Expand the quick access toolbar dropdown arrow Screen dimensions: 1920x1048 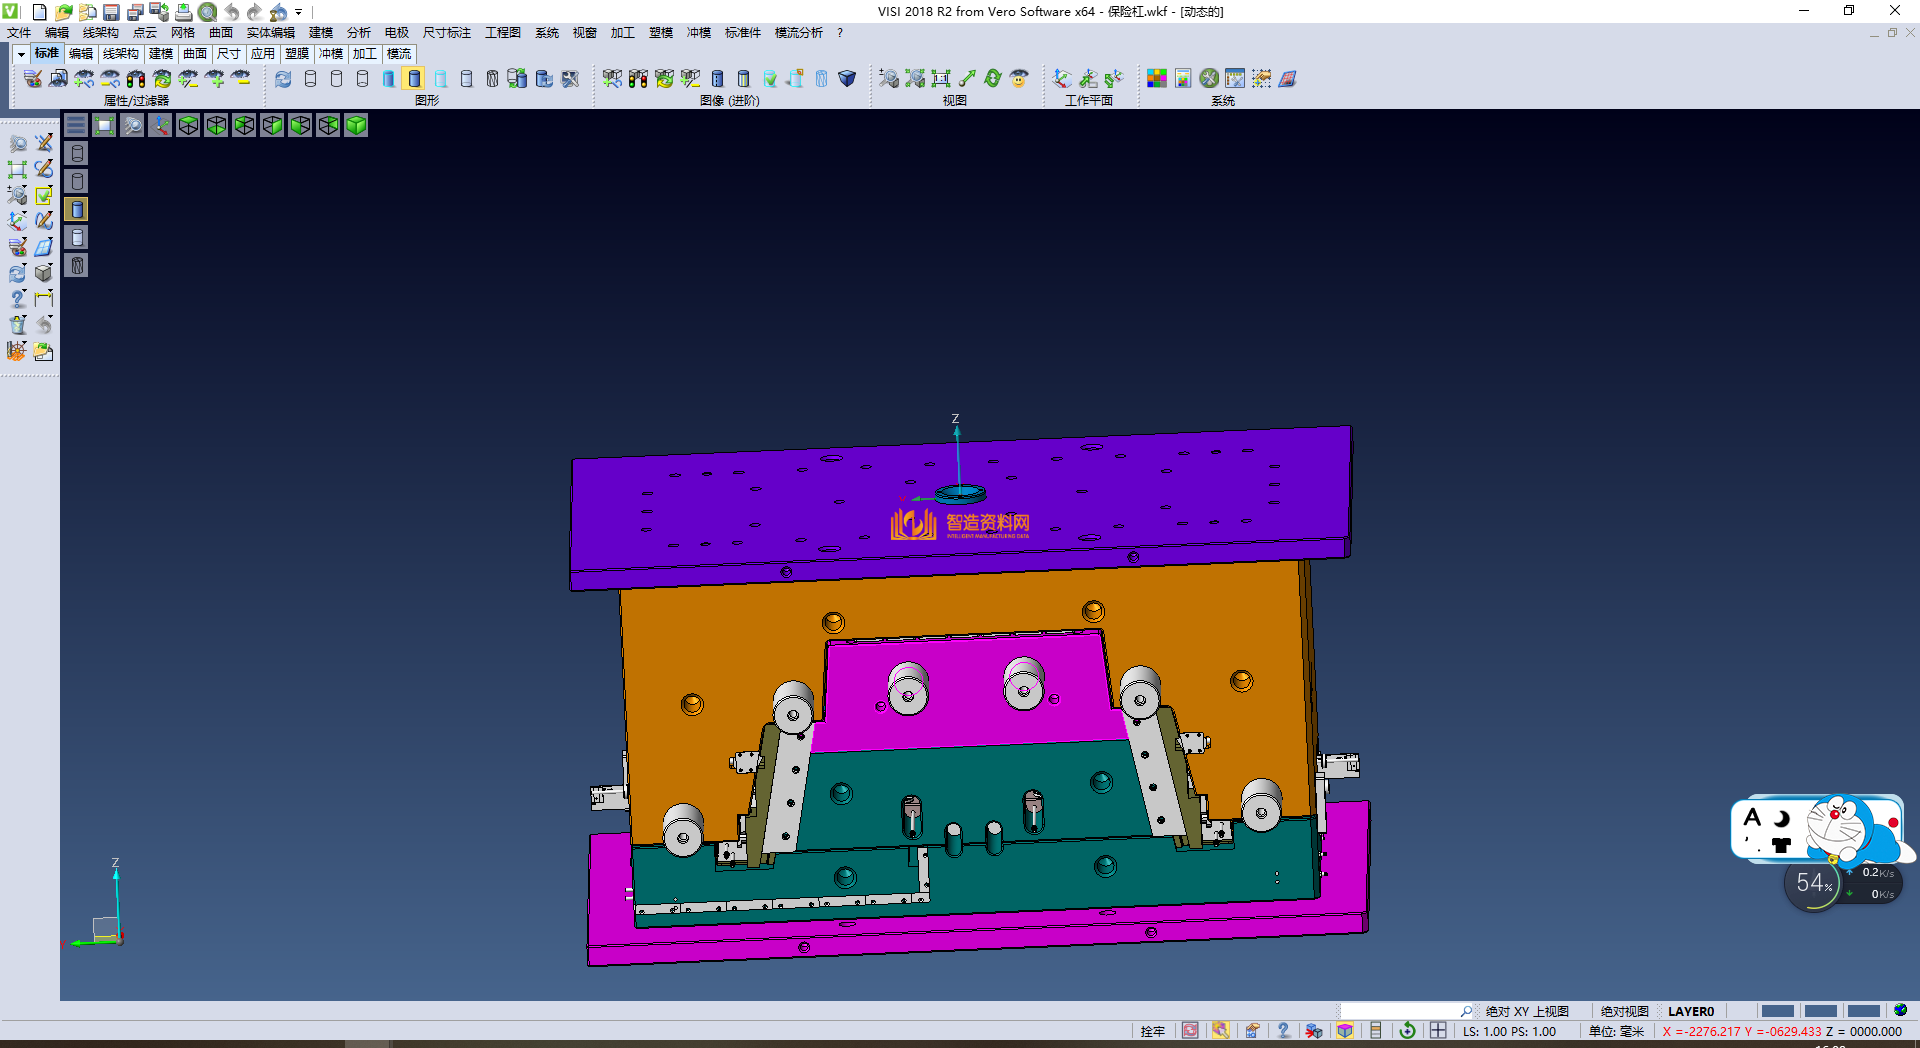pos(299,12)
